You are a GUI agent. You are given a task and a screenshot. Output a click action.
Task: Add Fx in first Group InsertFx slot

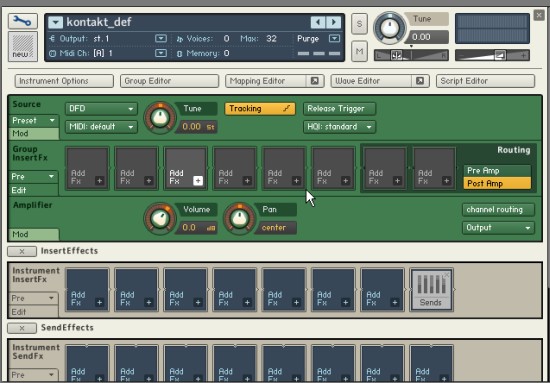tap(87, 169)
